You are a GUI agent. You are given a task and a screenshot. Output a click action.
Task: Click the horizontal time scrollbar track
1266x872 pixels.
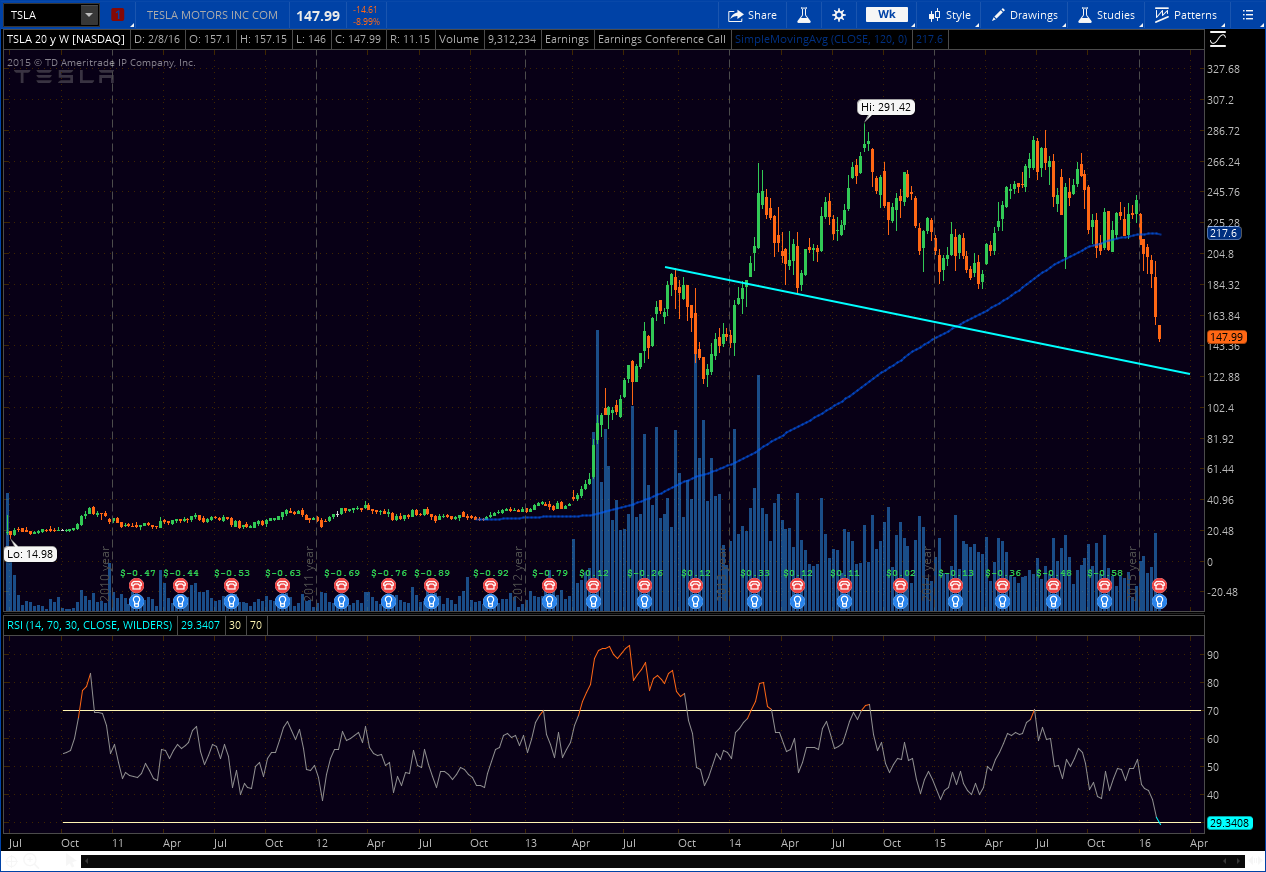[x=661, y=861]
